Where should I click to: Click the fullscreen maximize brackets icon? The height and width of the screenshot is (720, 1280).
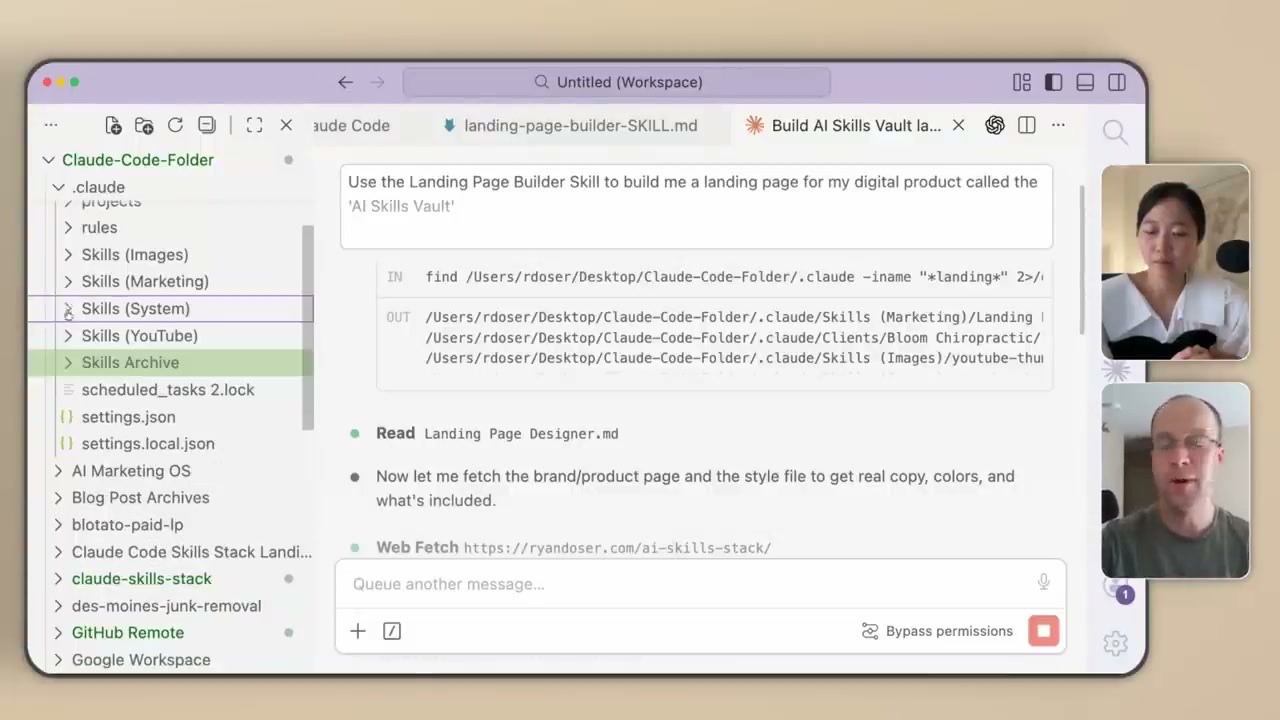click(x=254, y=125)
